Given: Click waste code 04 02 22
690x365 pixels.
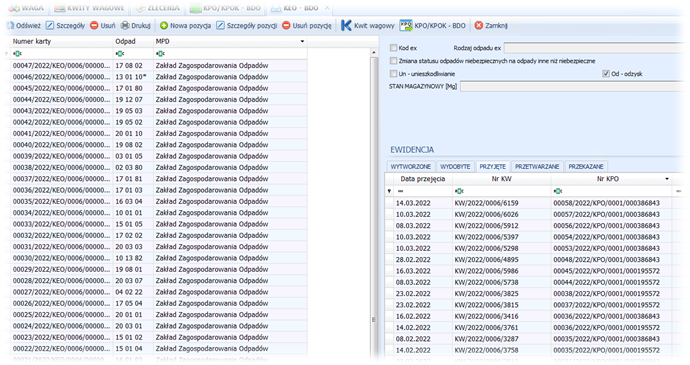Looking at the screenshot, I should pos(128,292).
